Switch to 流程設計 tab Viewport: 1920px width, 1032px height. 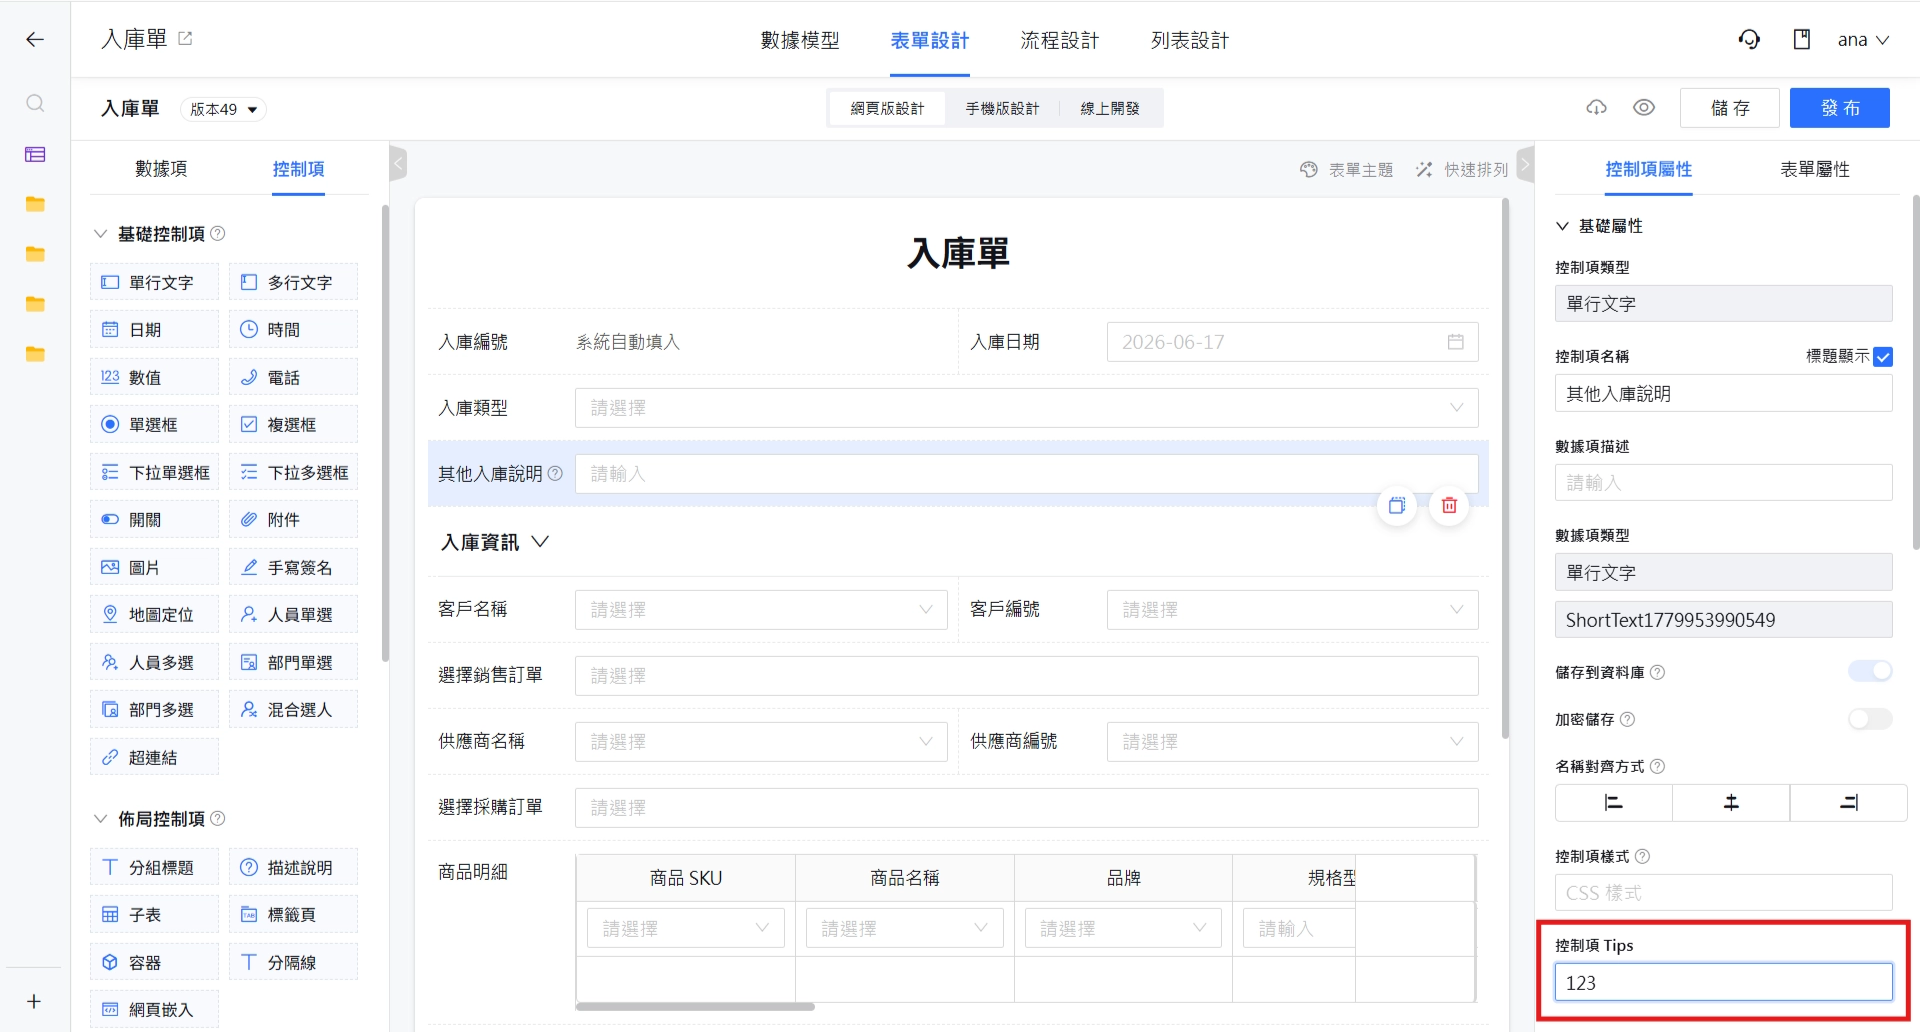coord(1060,40)
